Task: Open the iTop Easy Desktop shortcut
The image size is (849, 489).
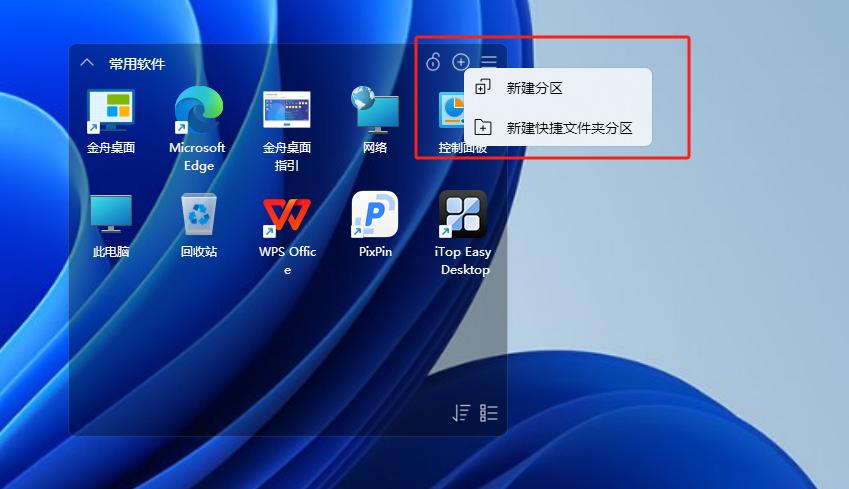Action: pos(463,214)
